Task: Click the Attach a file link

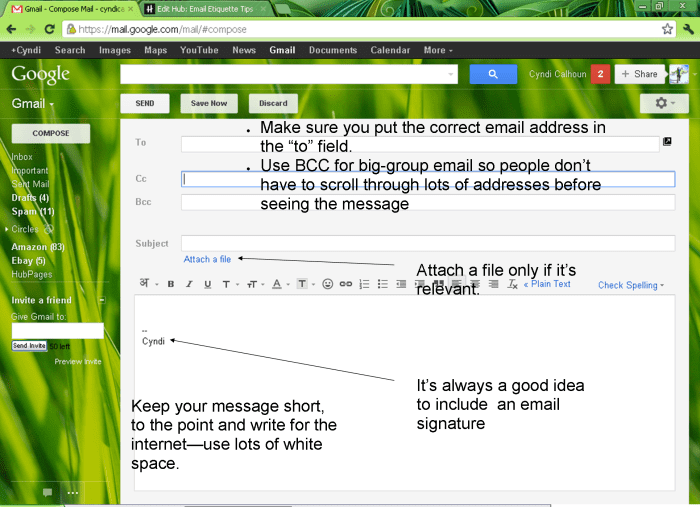Action: click(207, 259)
